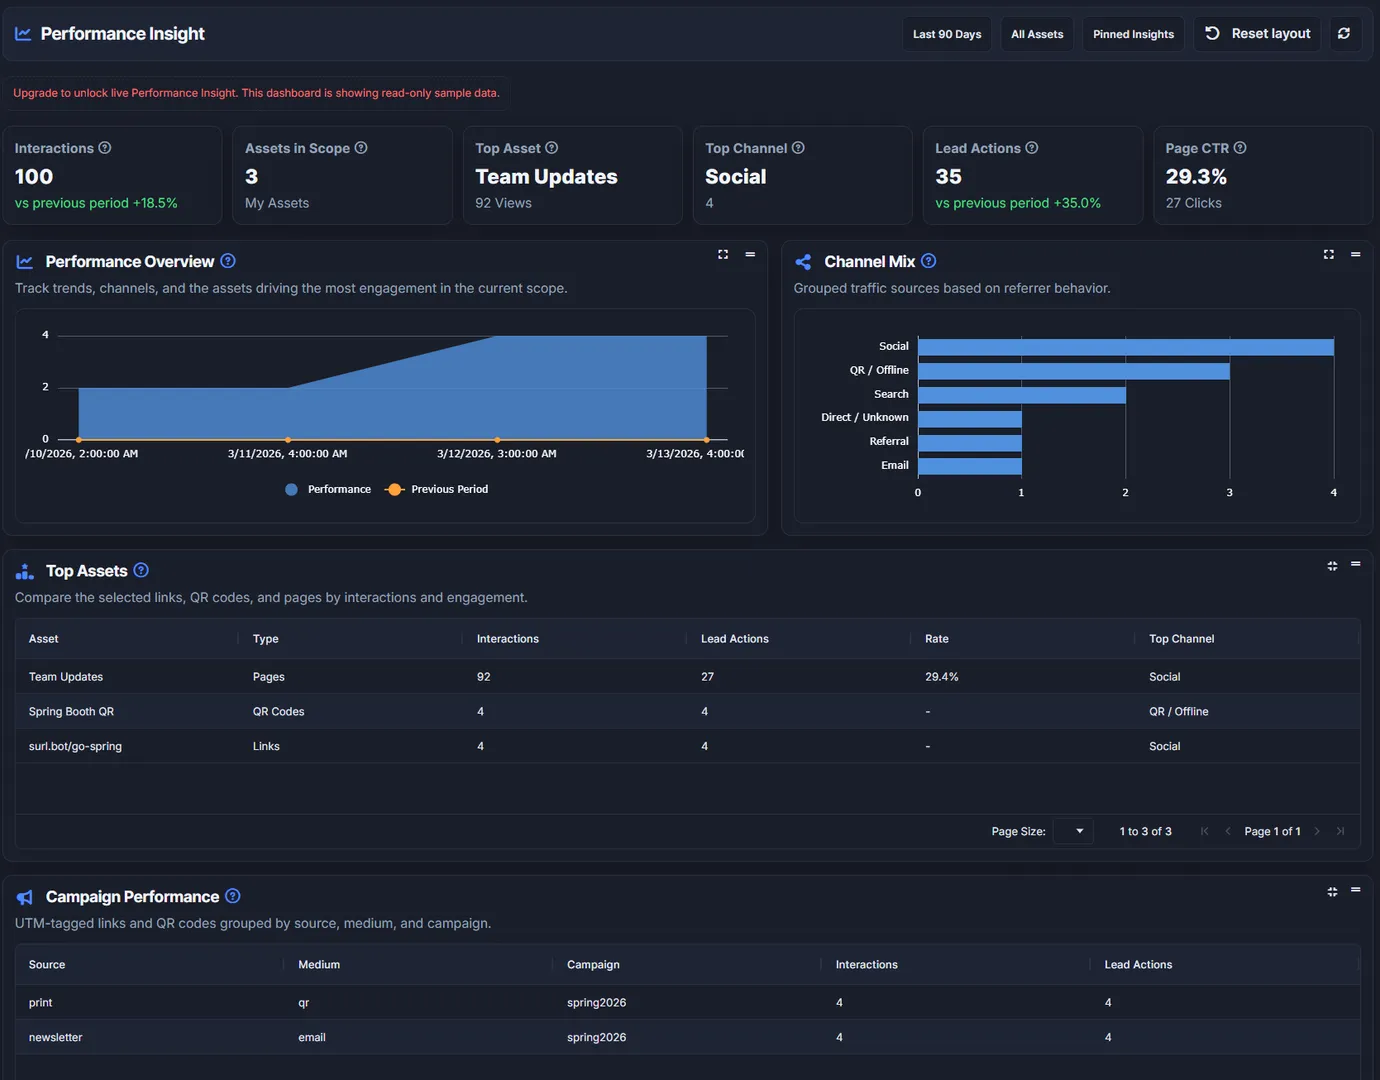Open the Pinned Insights filter
Screen dimensions: 1380x1080
pos(1133,34)
